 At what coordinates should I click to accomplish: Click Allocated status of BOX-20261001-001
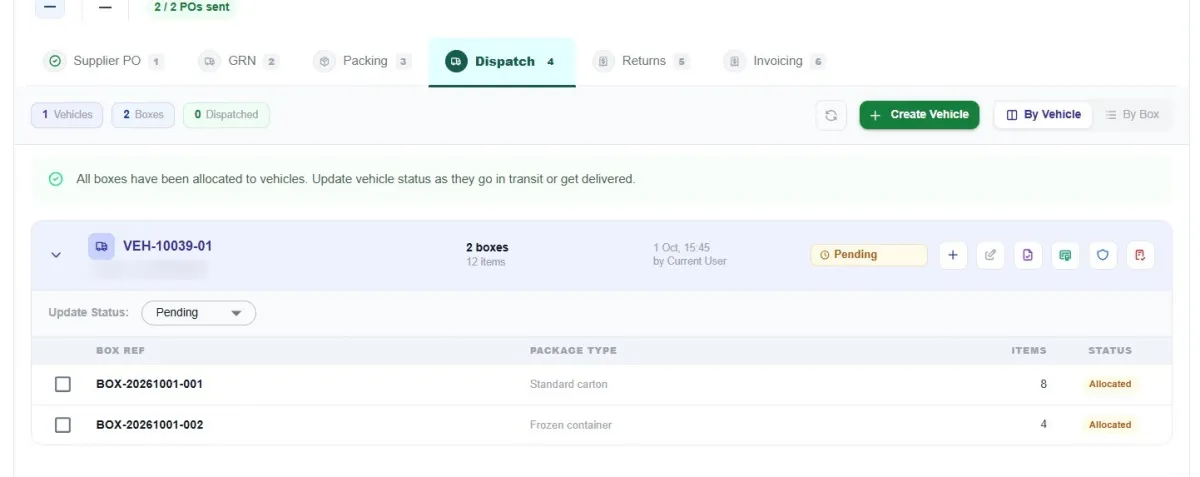1110,384
